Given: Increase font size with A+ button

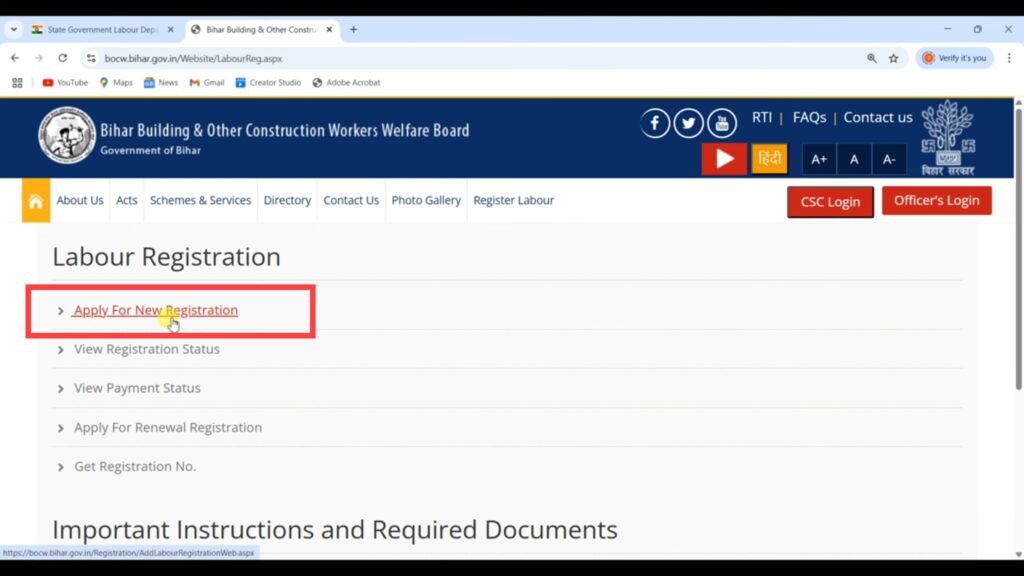Looking at the screenshot, I should [819, 159].
